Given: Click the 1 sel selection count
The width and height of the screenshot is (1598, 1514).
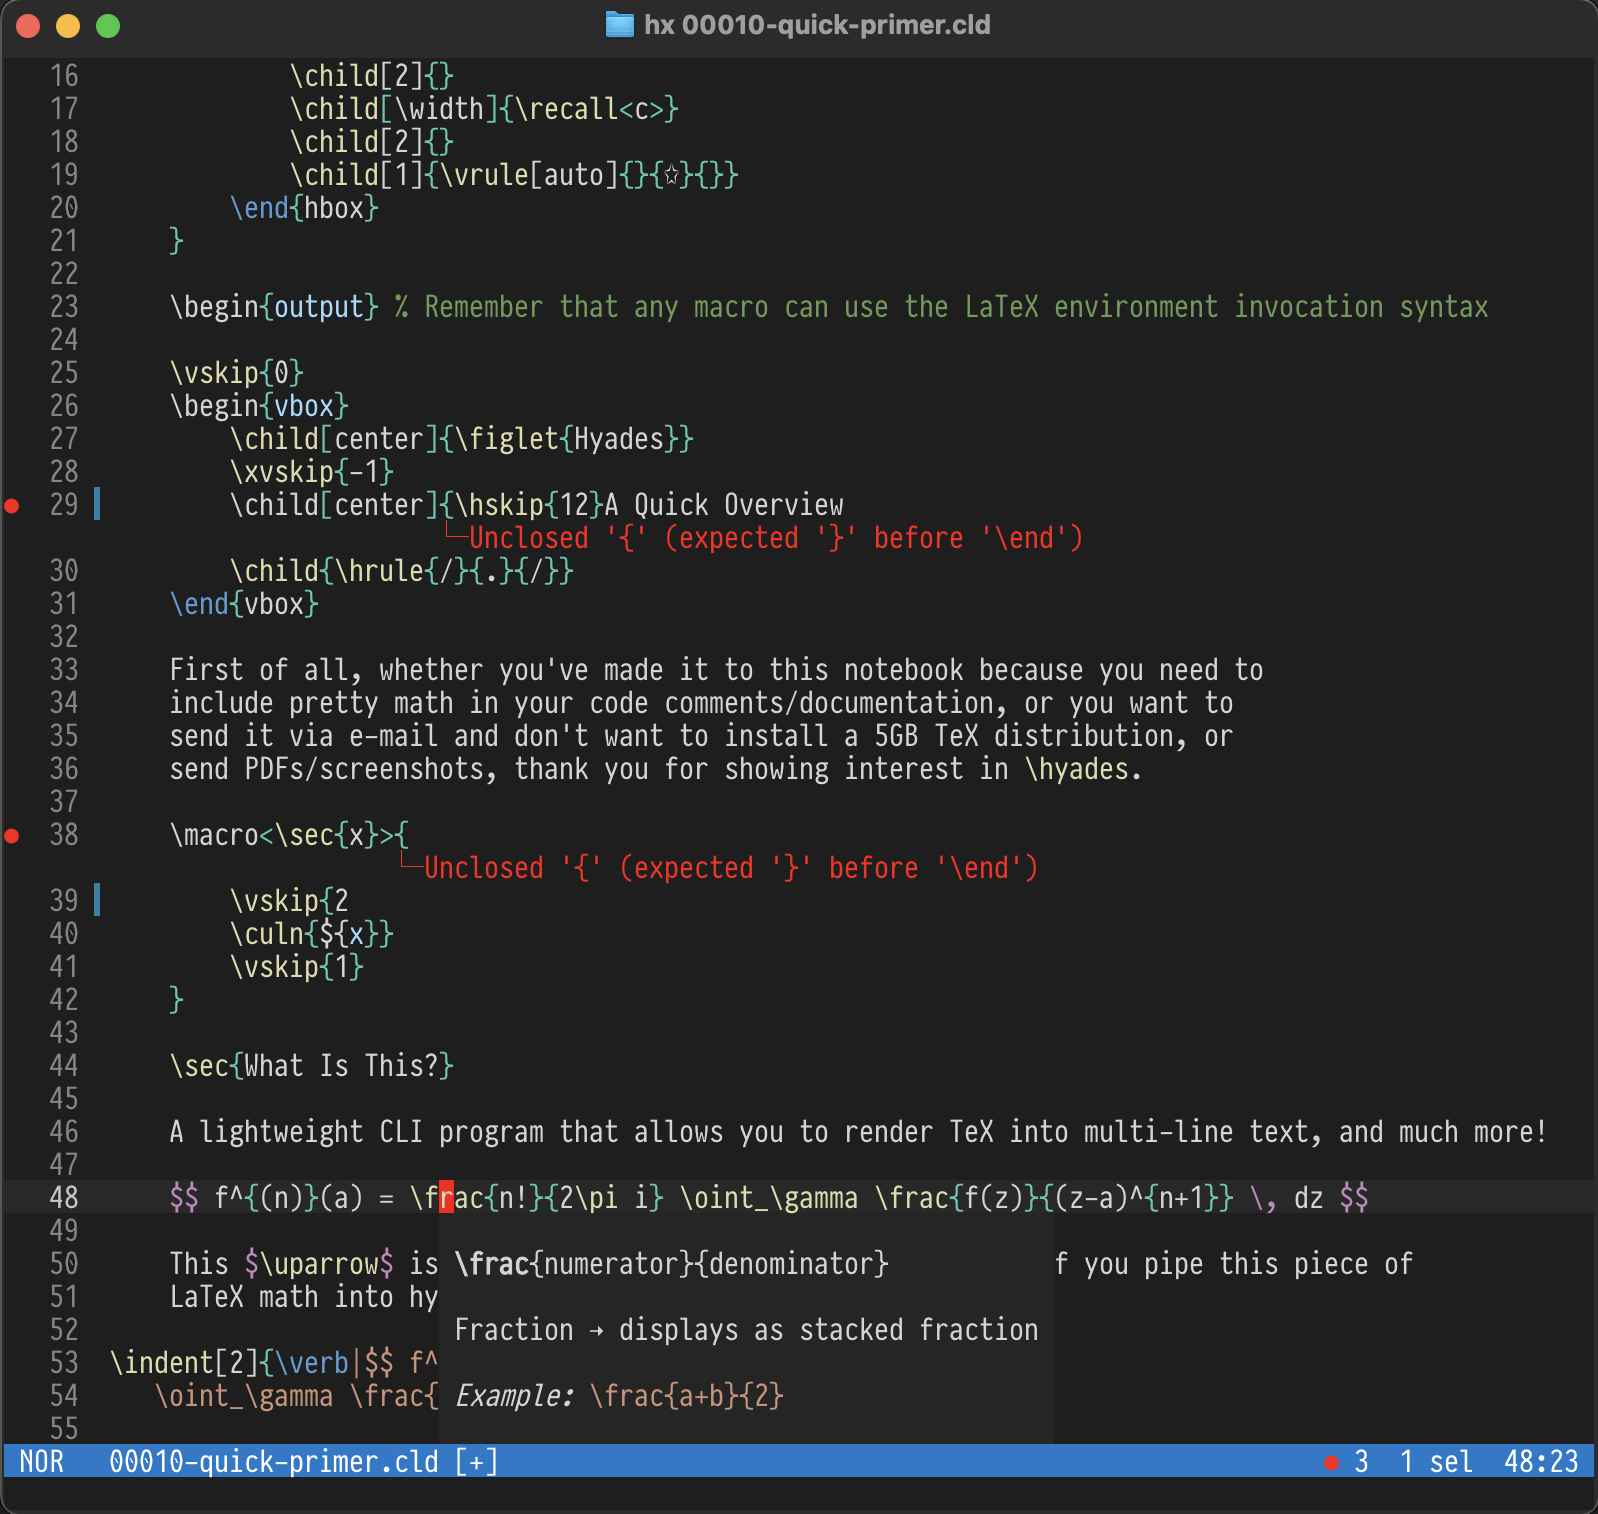Looking at the screenshot, I should 1436,1462.
